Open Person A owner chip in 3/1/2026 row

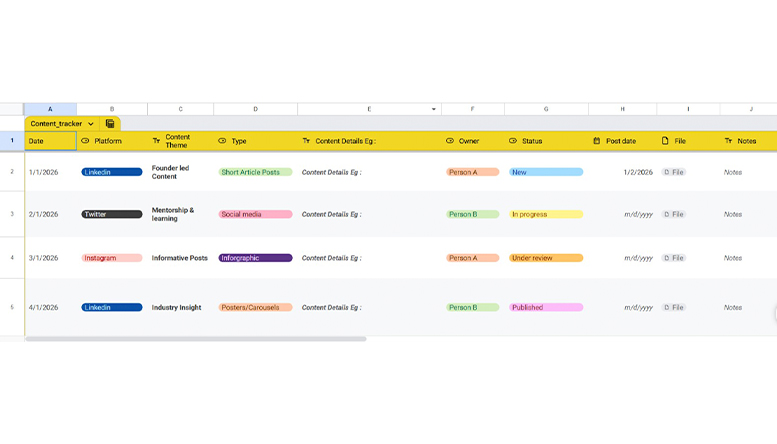473,258
